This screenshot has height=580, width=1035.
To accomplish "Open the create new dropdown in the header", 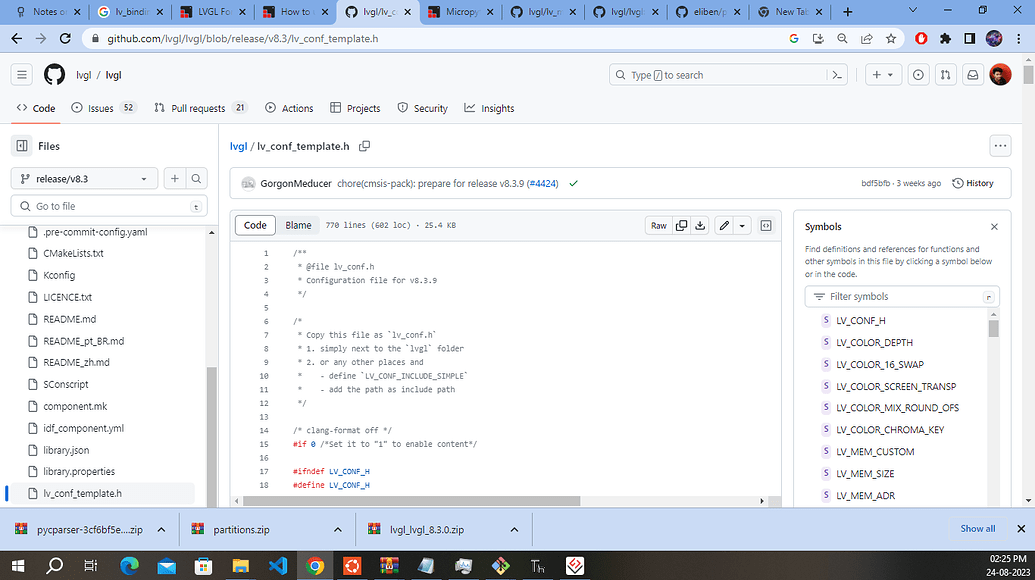I will (x=882, y=74).
